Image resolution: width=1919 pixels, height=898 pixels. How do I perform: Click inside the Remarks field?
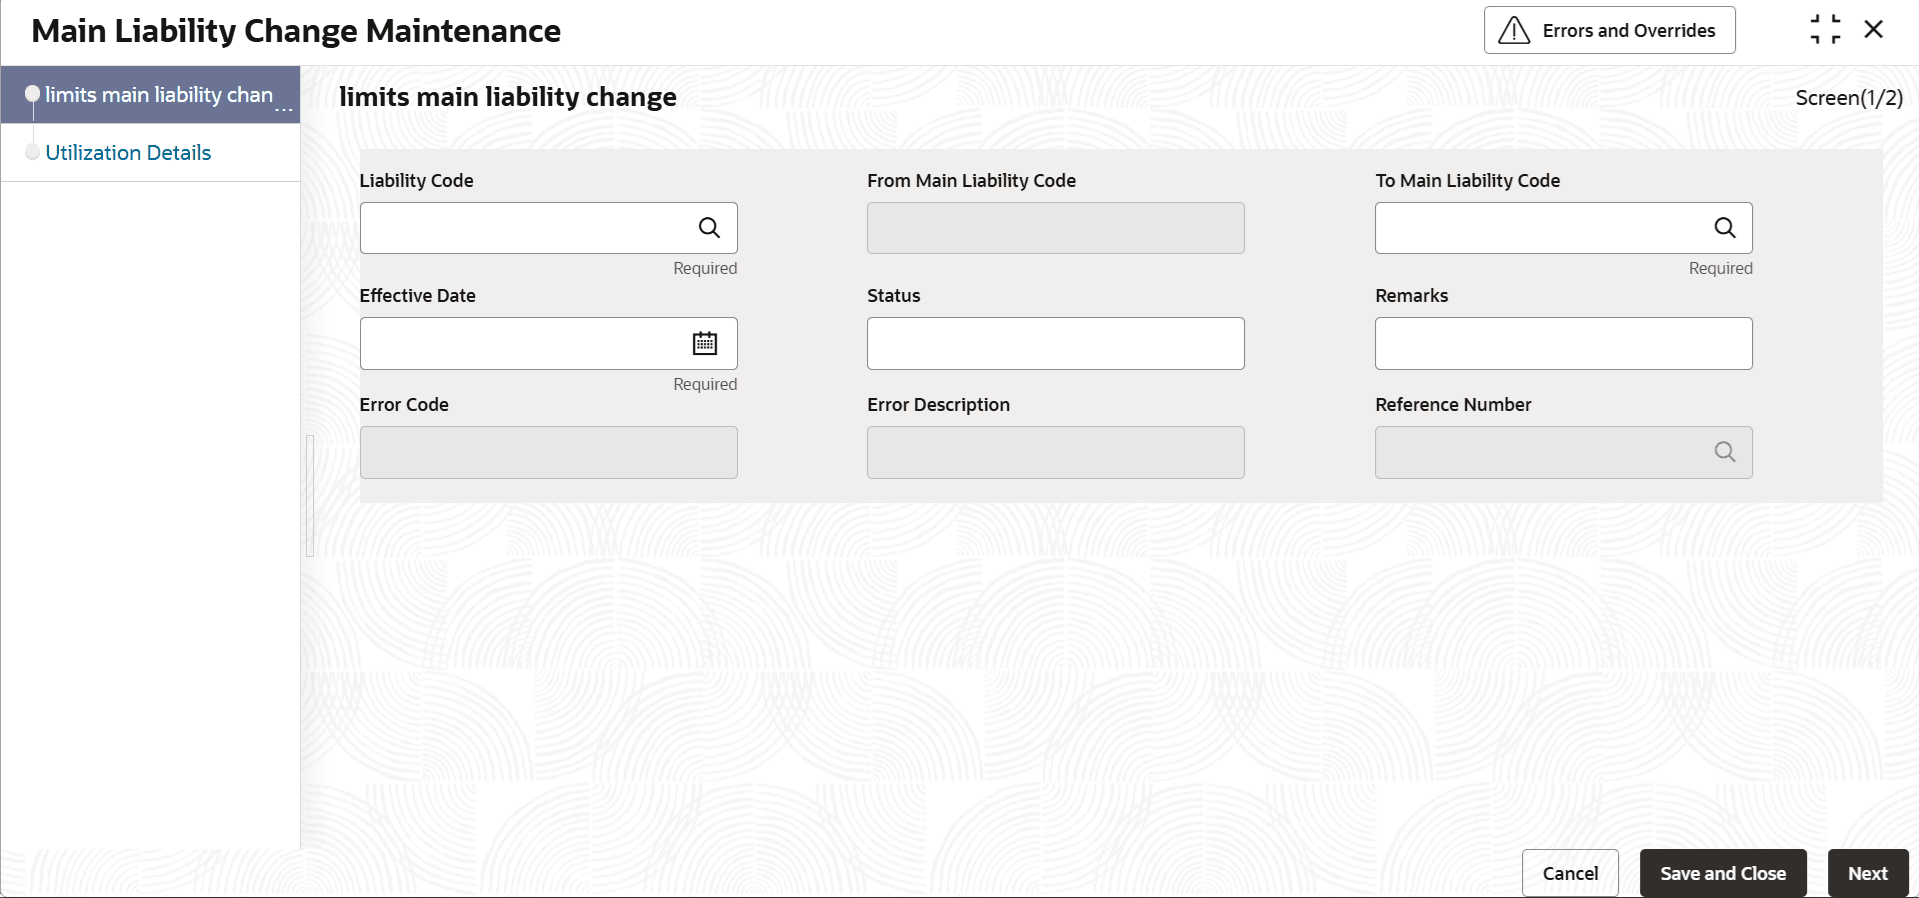coord(1563,344)
